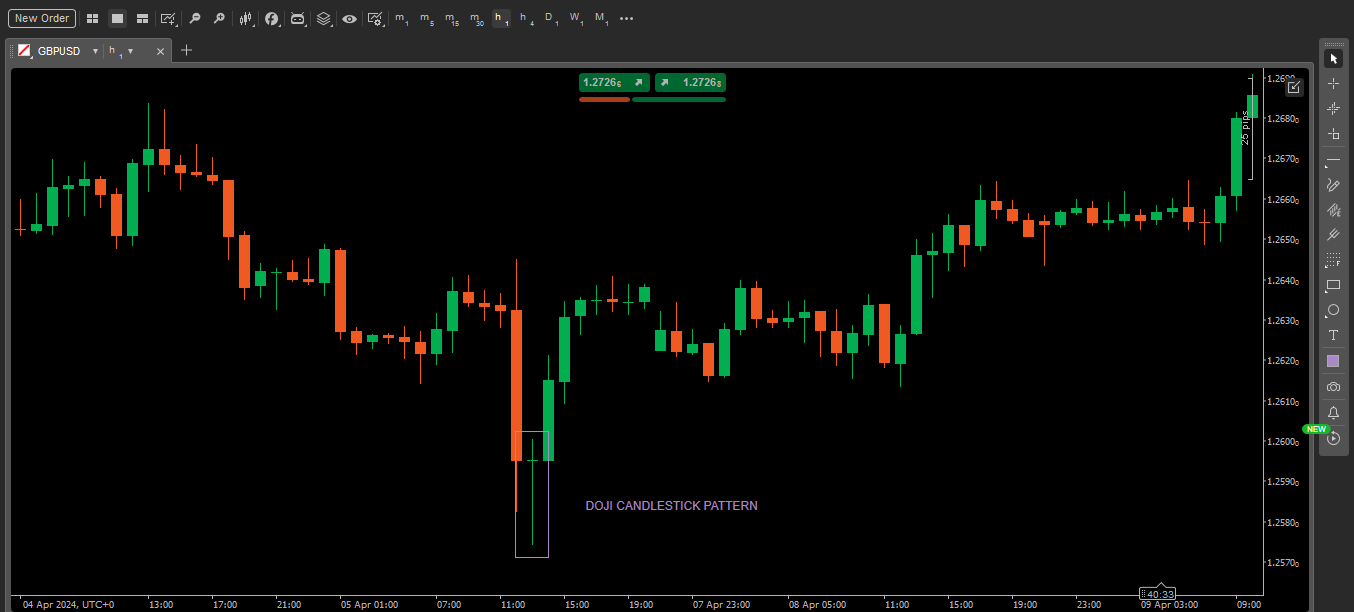Take a chart snapshot with the camera icon

(x=1333, y=386)
